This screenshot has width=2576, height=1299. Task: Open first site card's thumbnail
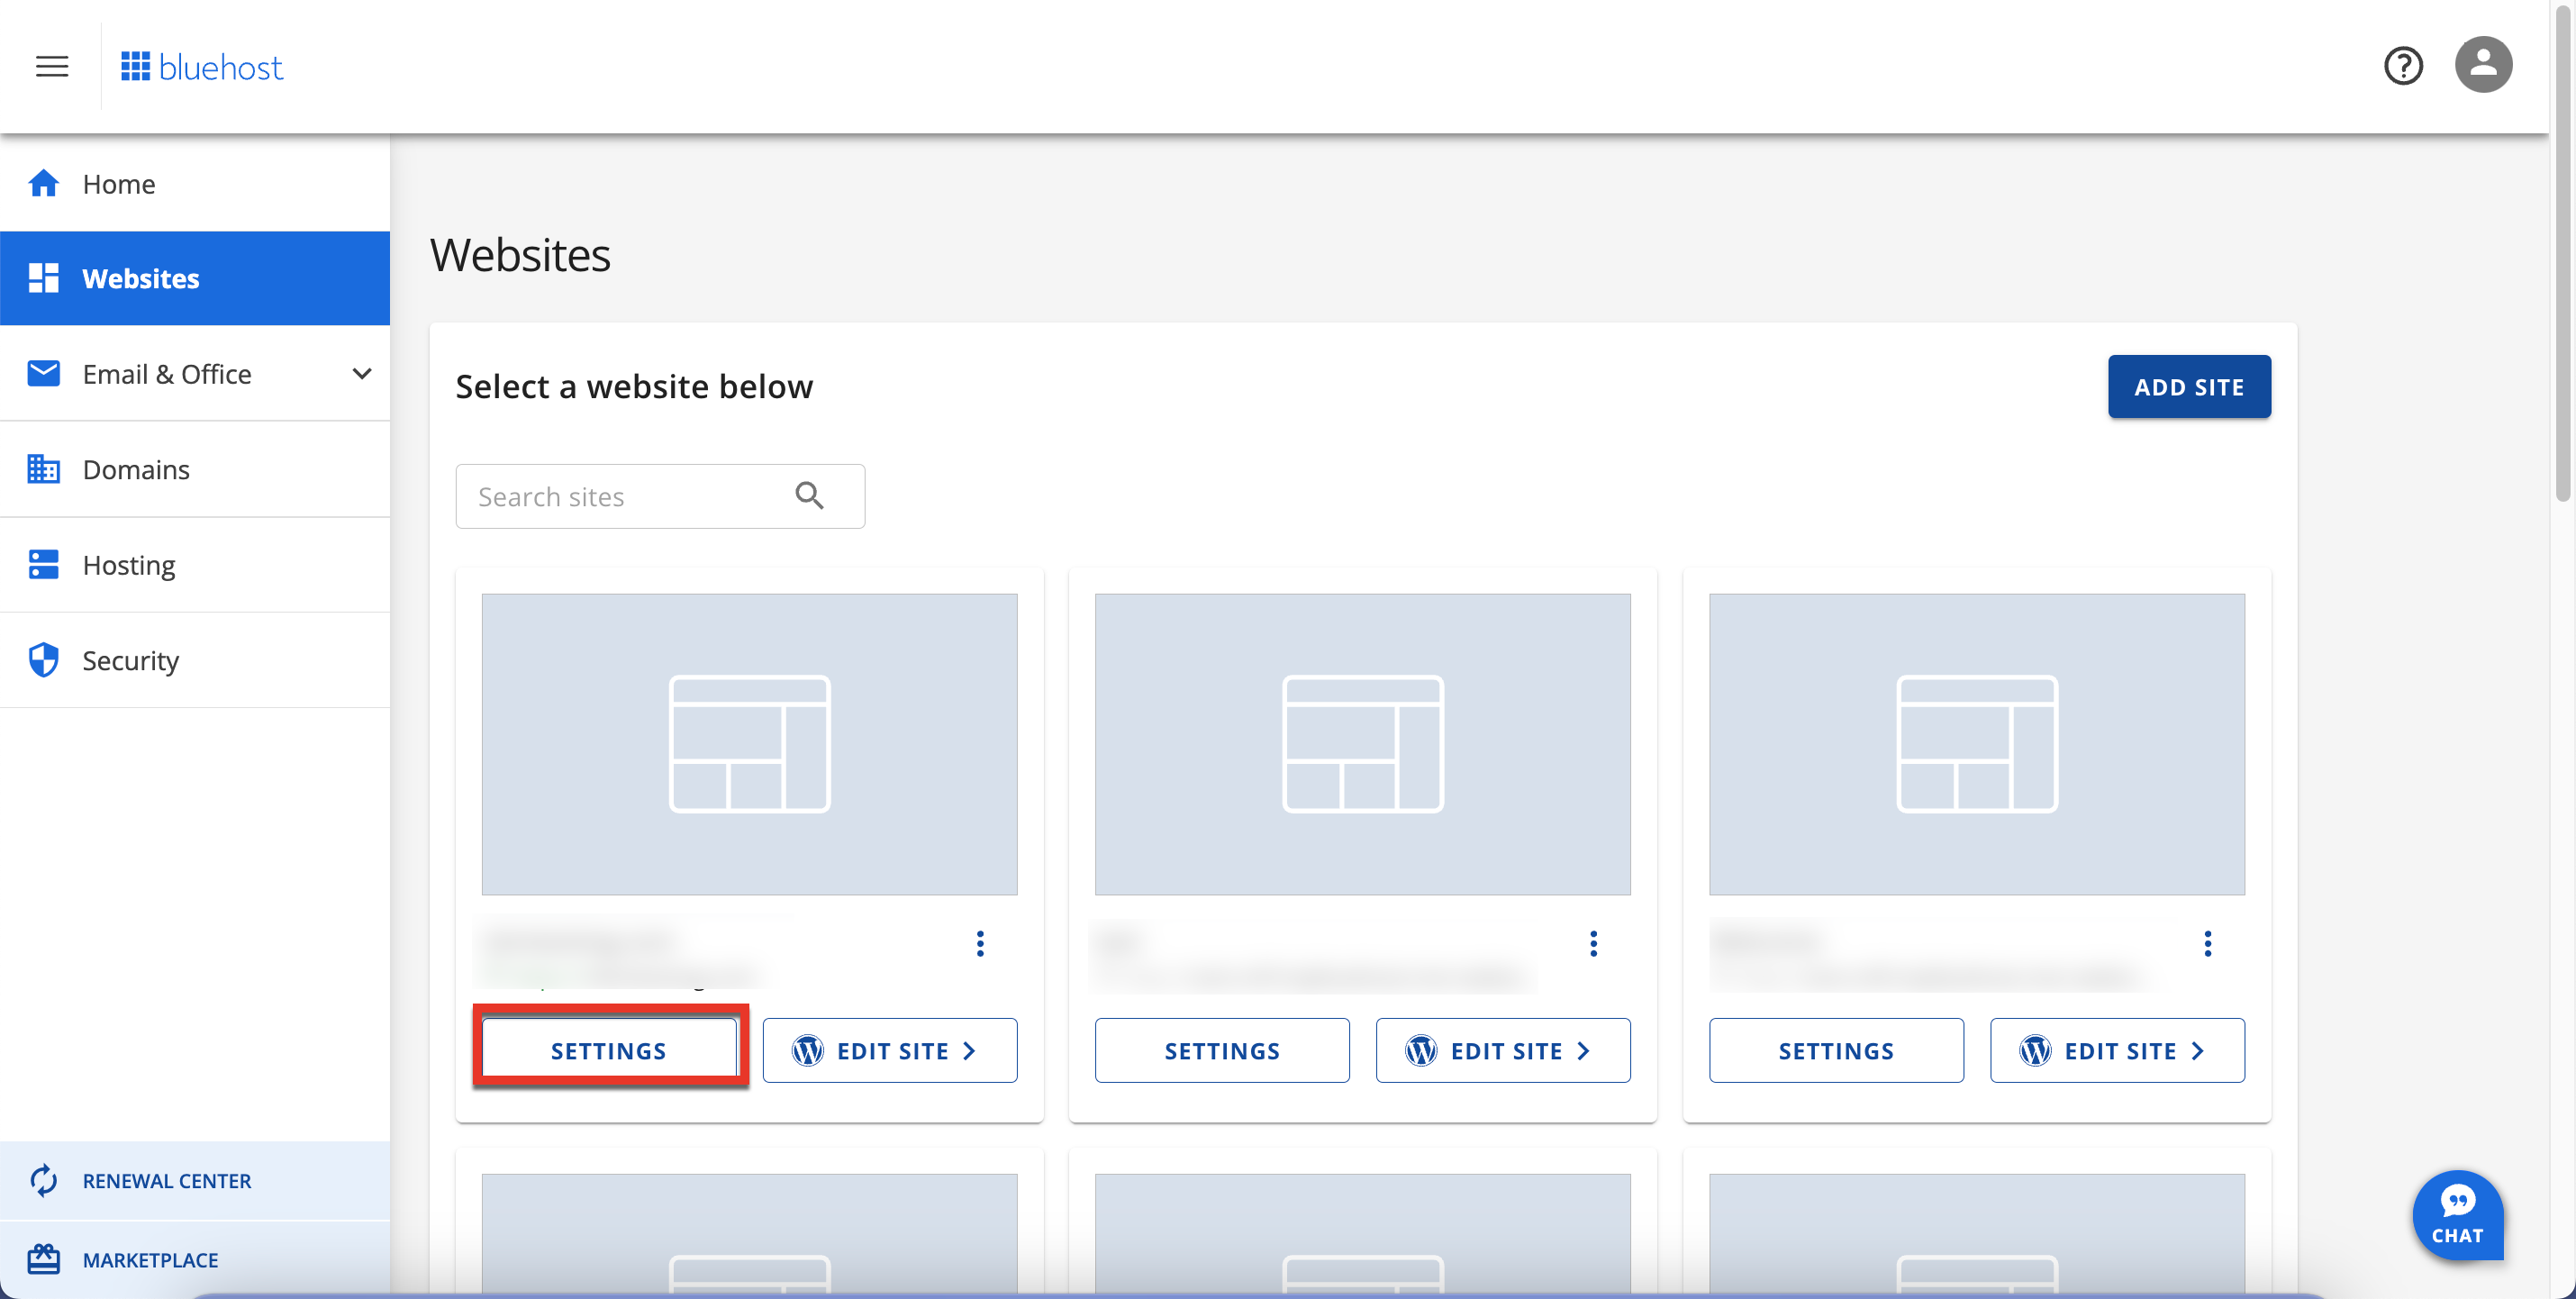click(749, 744)
